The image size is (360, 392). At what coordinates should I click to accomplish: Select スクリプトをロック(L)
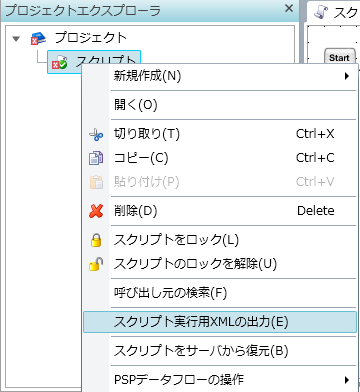pos(220,240)
